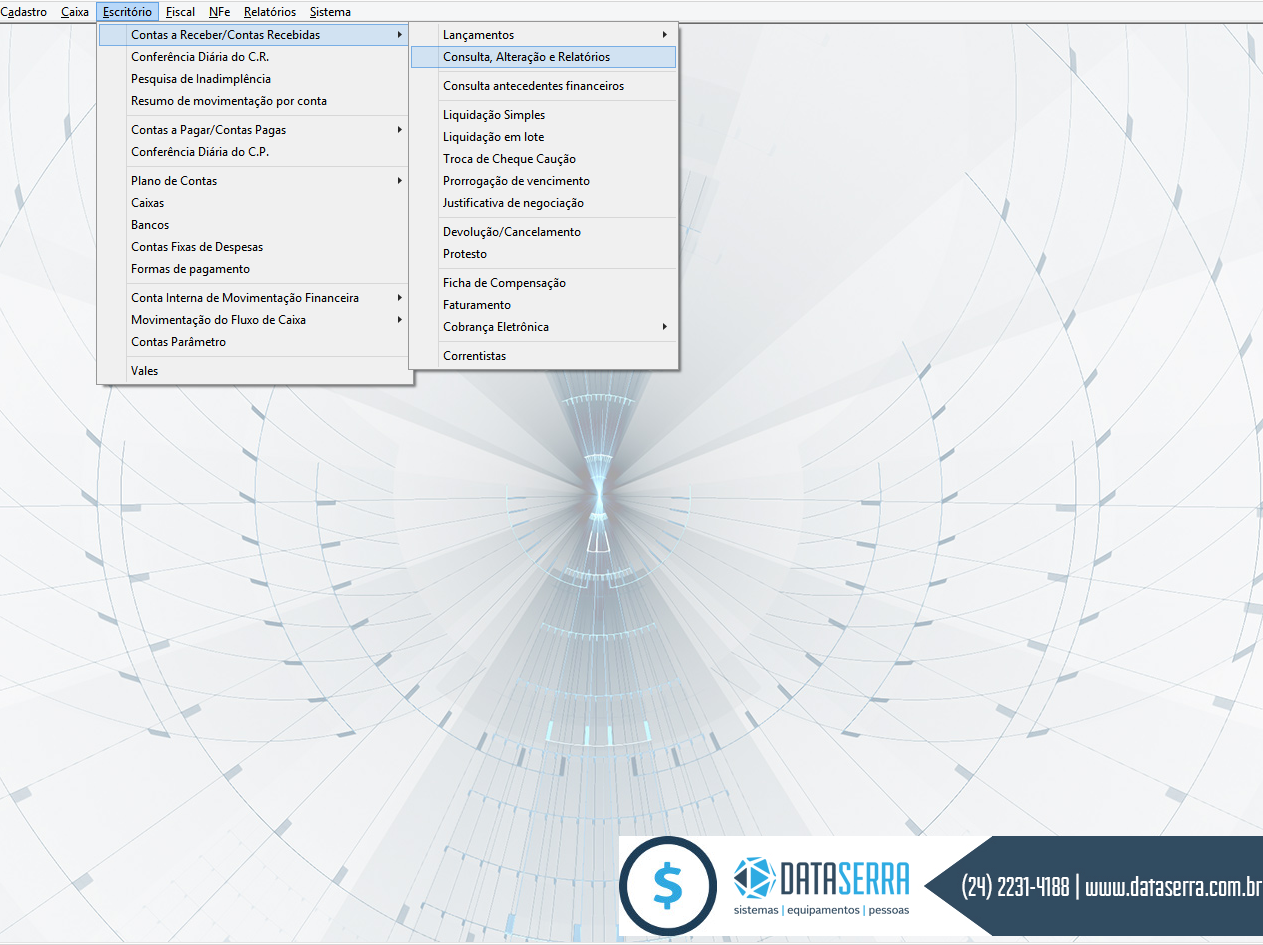Click the Contas a Pagar submenu arrow
The width and height of the screenshot is (1263, 945).
400,130
